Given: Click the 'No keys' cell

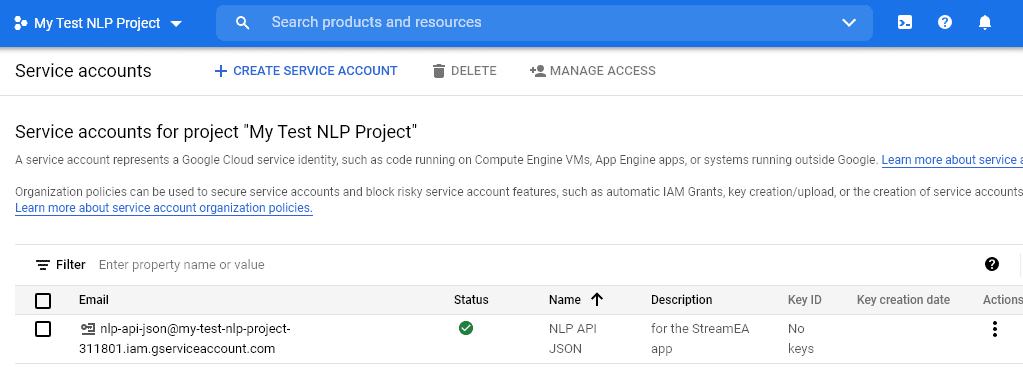Looking at the screenshot, I should [801, 339].
